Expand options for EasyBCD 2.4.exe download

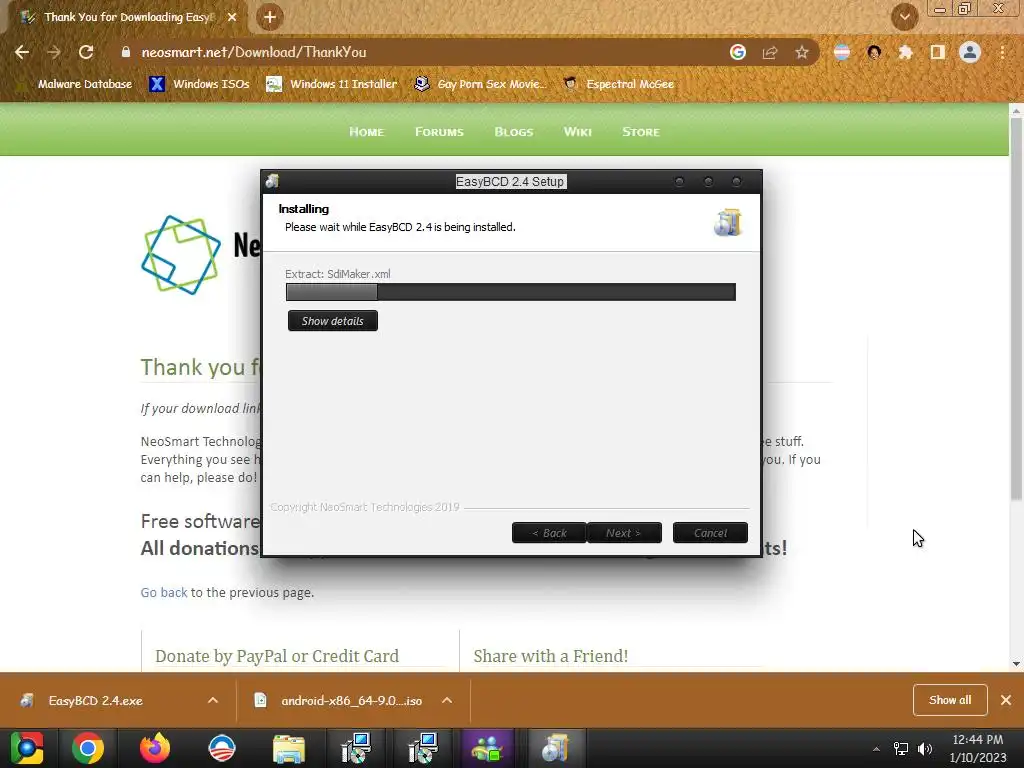tap(213, 700)
